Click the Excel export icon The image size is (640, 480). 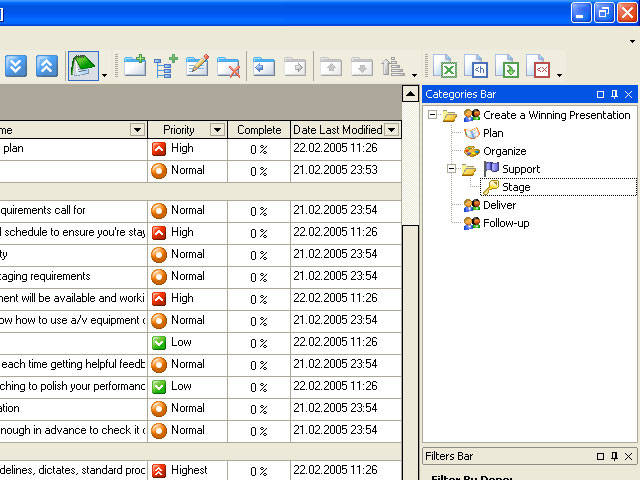tap(448, 67)
